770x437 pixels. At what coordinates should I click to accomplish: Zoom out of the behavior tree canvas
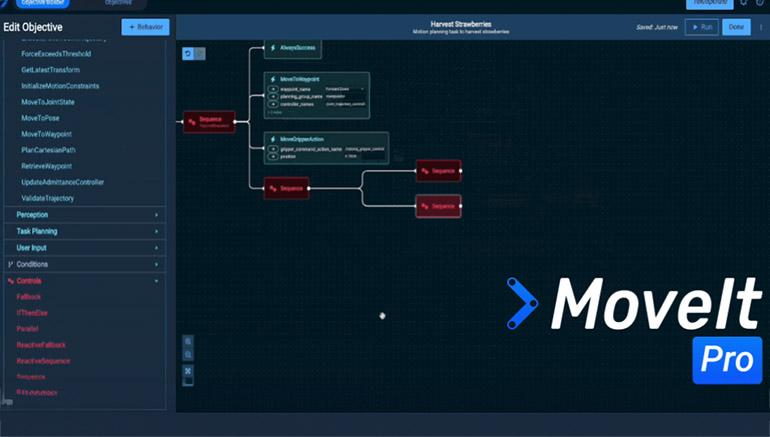tap(188, 355)
